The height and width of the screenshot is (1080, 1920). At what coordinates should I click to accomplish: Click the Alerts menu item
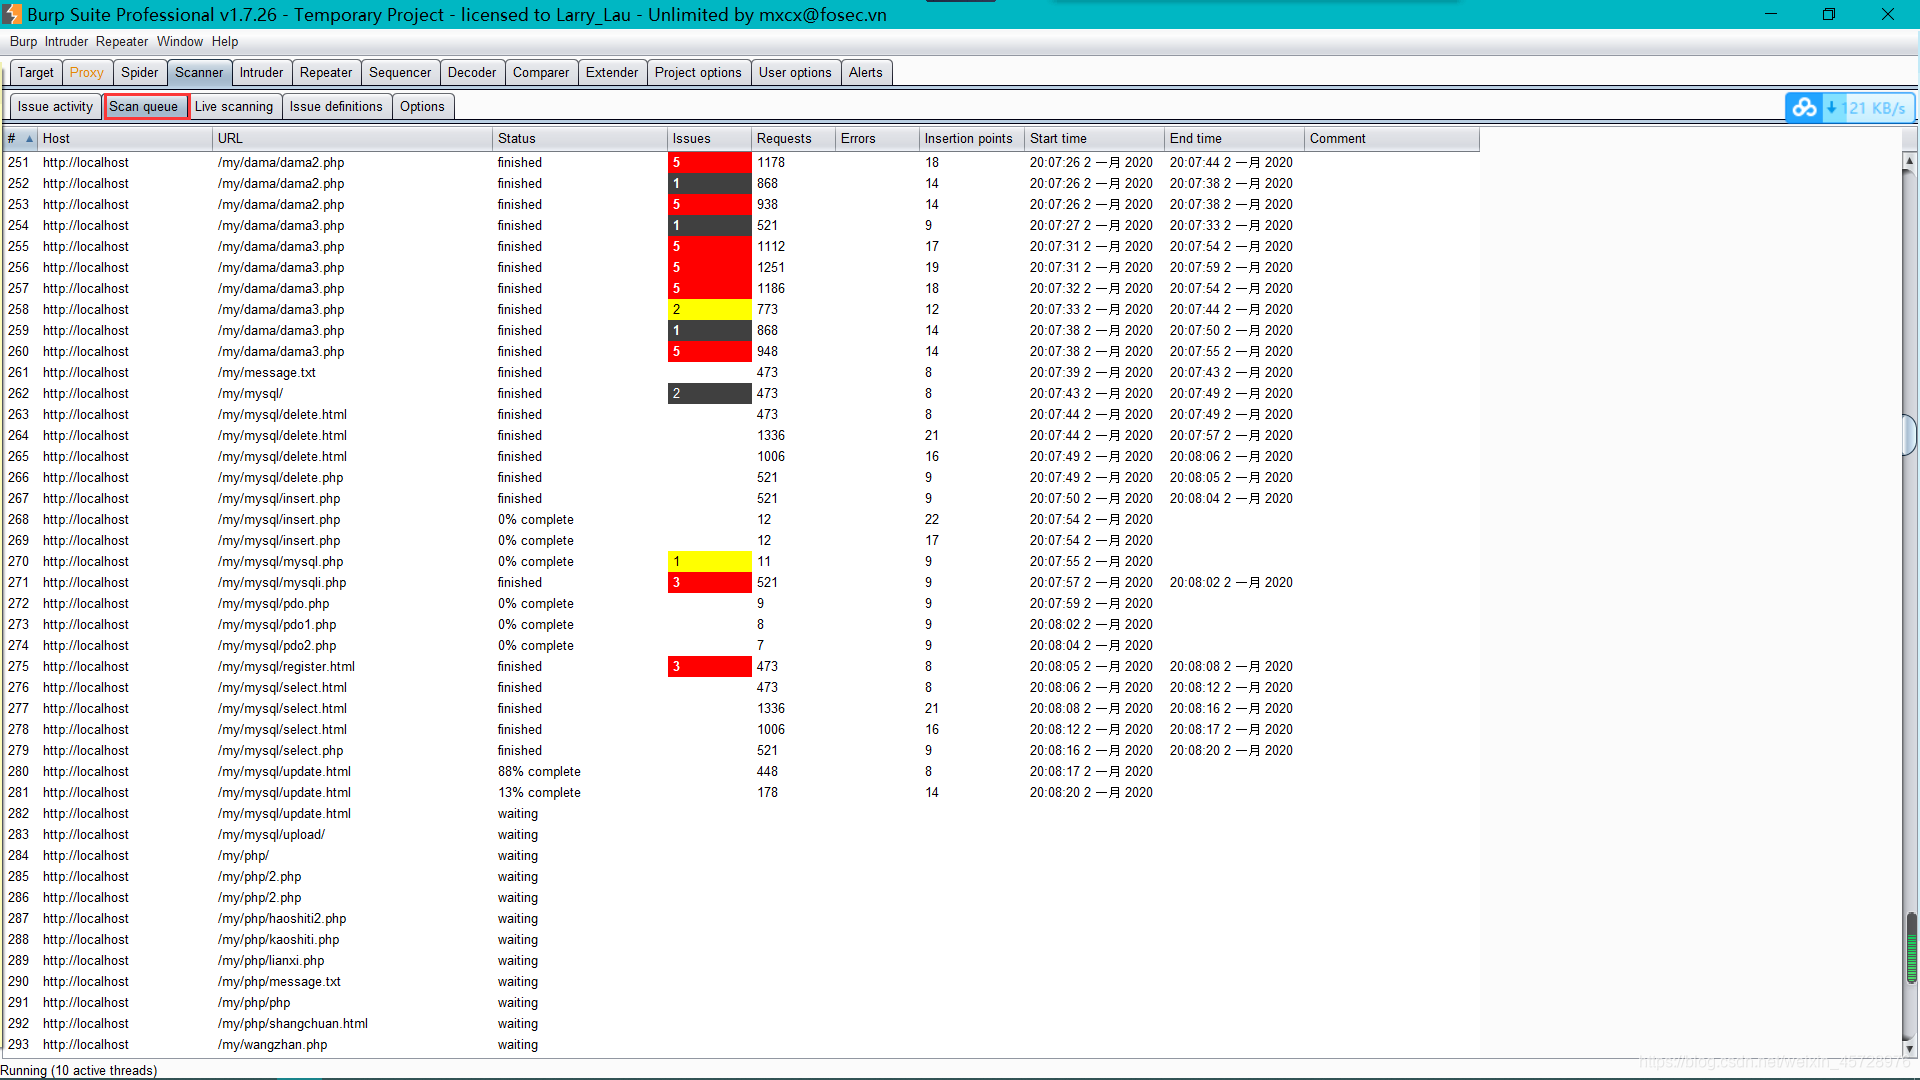[x=865, y=71]
